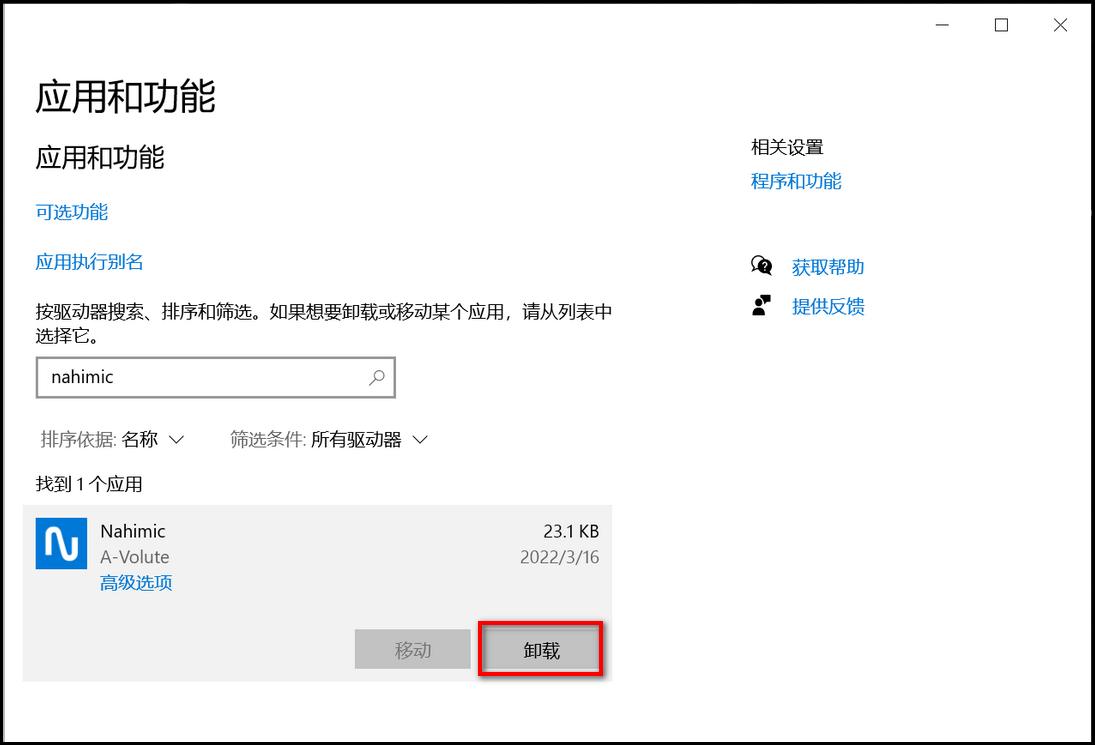The height and width of the screenshot is (745, 1095).
Task: Open 程序和功能 under related settings
Action: [x=796, y=181]
